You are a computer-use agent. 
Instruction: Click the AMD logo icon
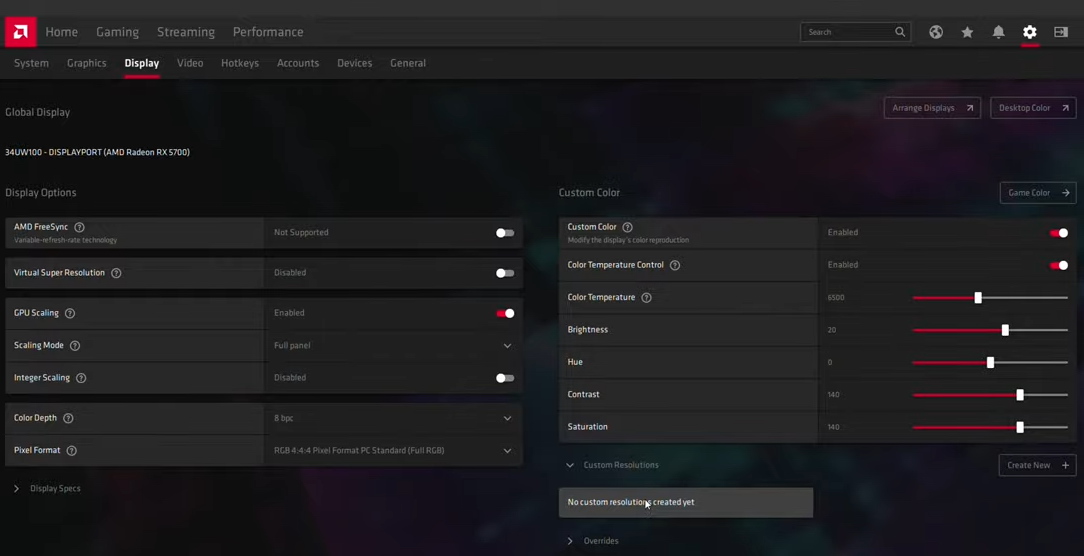21,32
